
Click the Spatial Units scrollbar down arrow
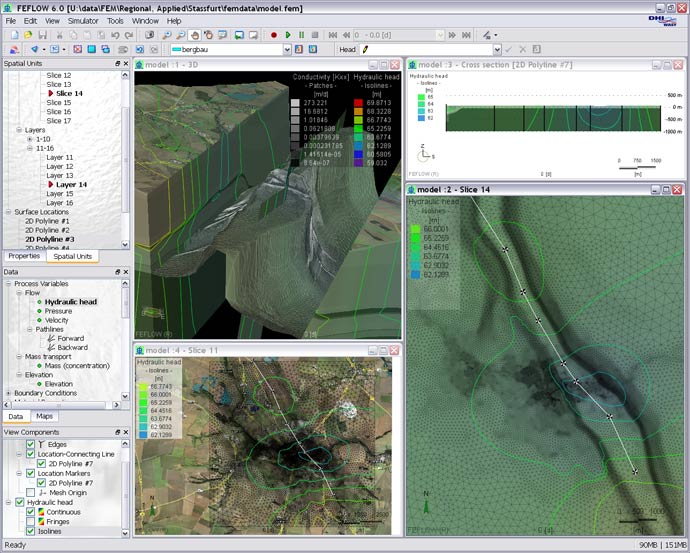[x=125, y=244]
